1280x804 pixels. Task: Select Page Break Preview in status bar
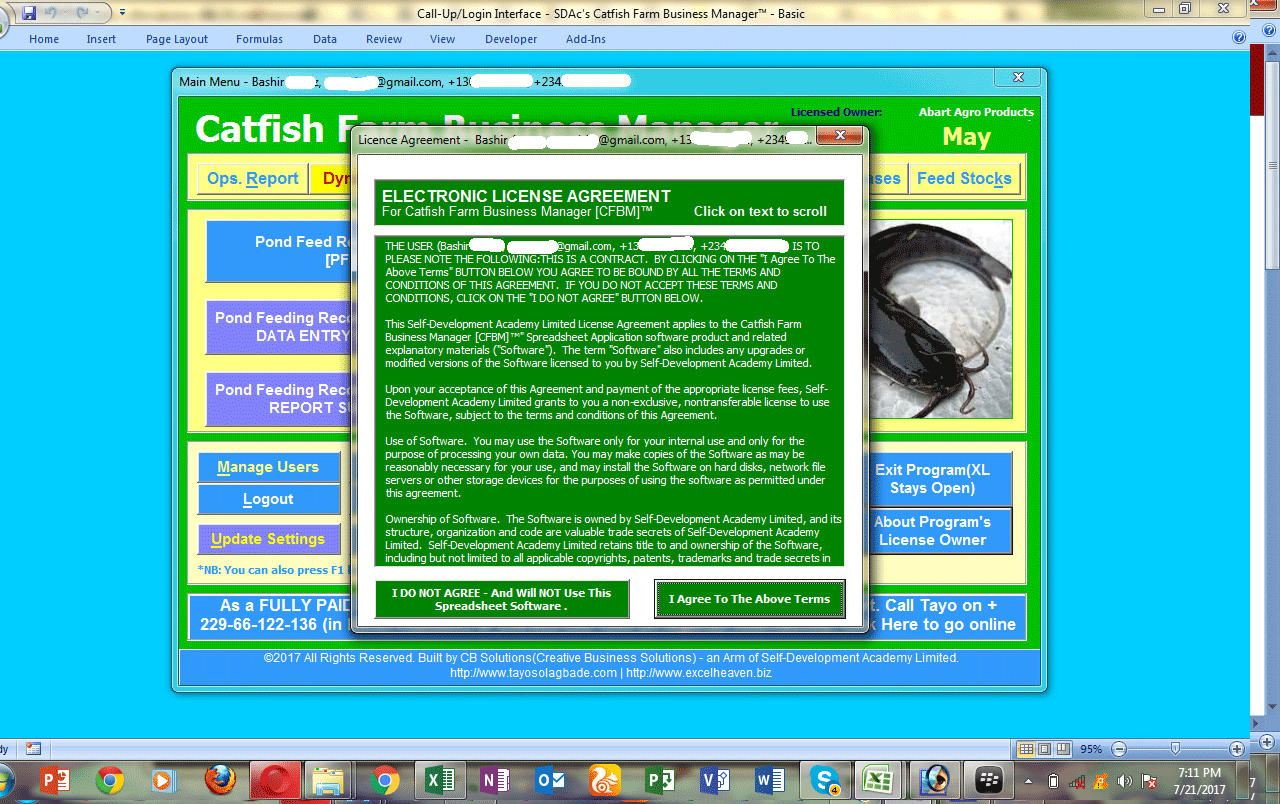(1063, 749)
